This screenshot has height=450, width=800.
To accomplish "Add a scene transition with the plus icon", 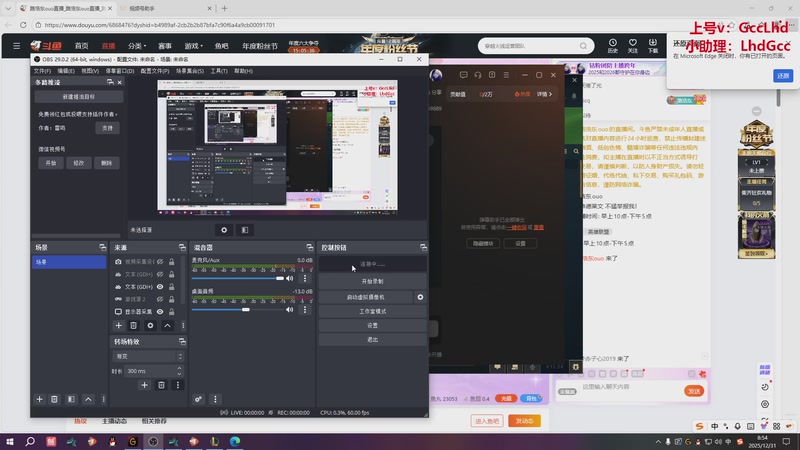I will (144, 385).
